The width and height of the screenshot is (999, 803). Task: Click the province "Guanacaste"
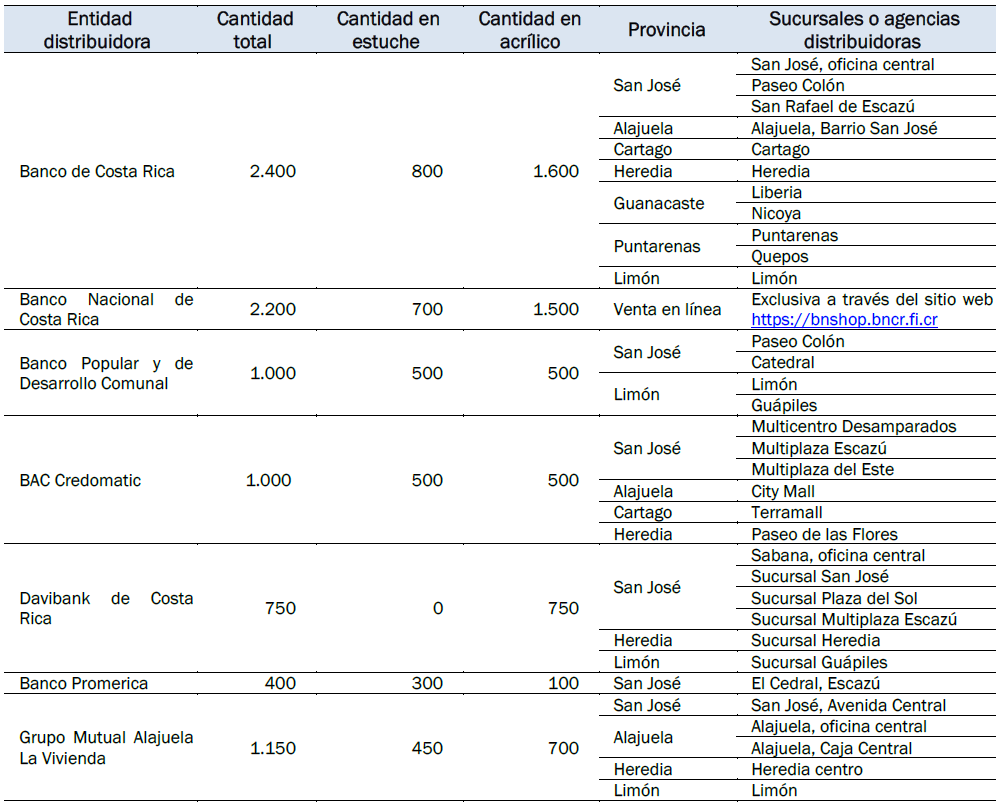pyautogui.click(x=659, y=203)
